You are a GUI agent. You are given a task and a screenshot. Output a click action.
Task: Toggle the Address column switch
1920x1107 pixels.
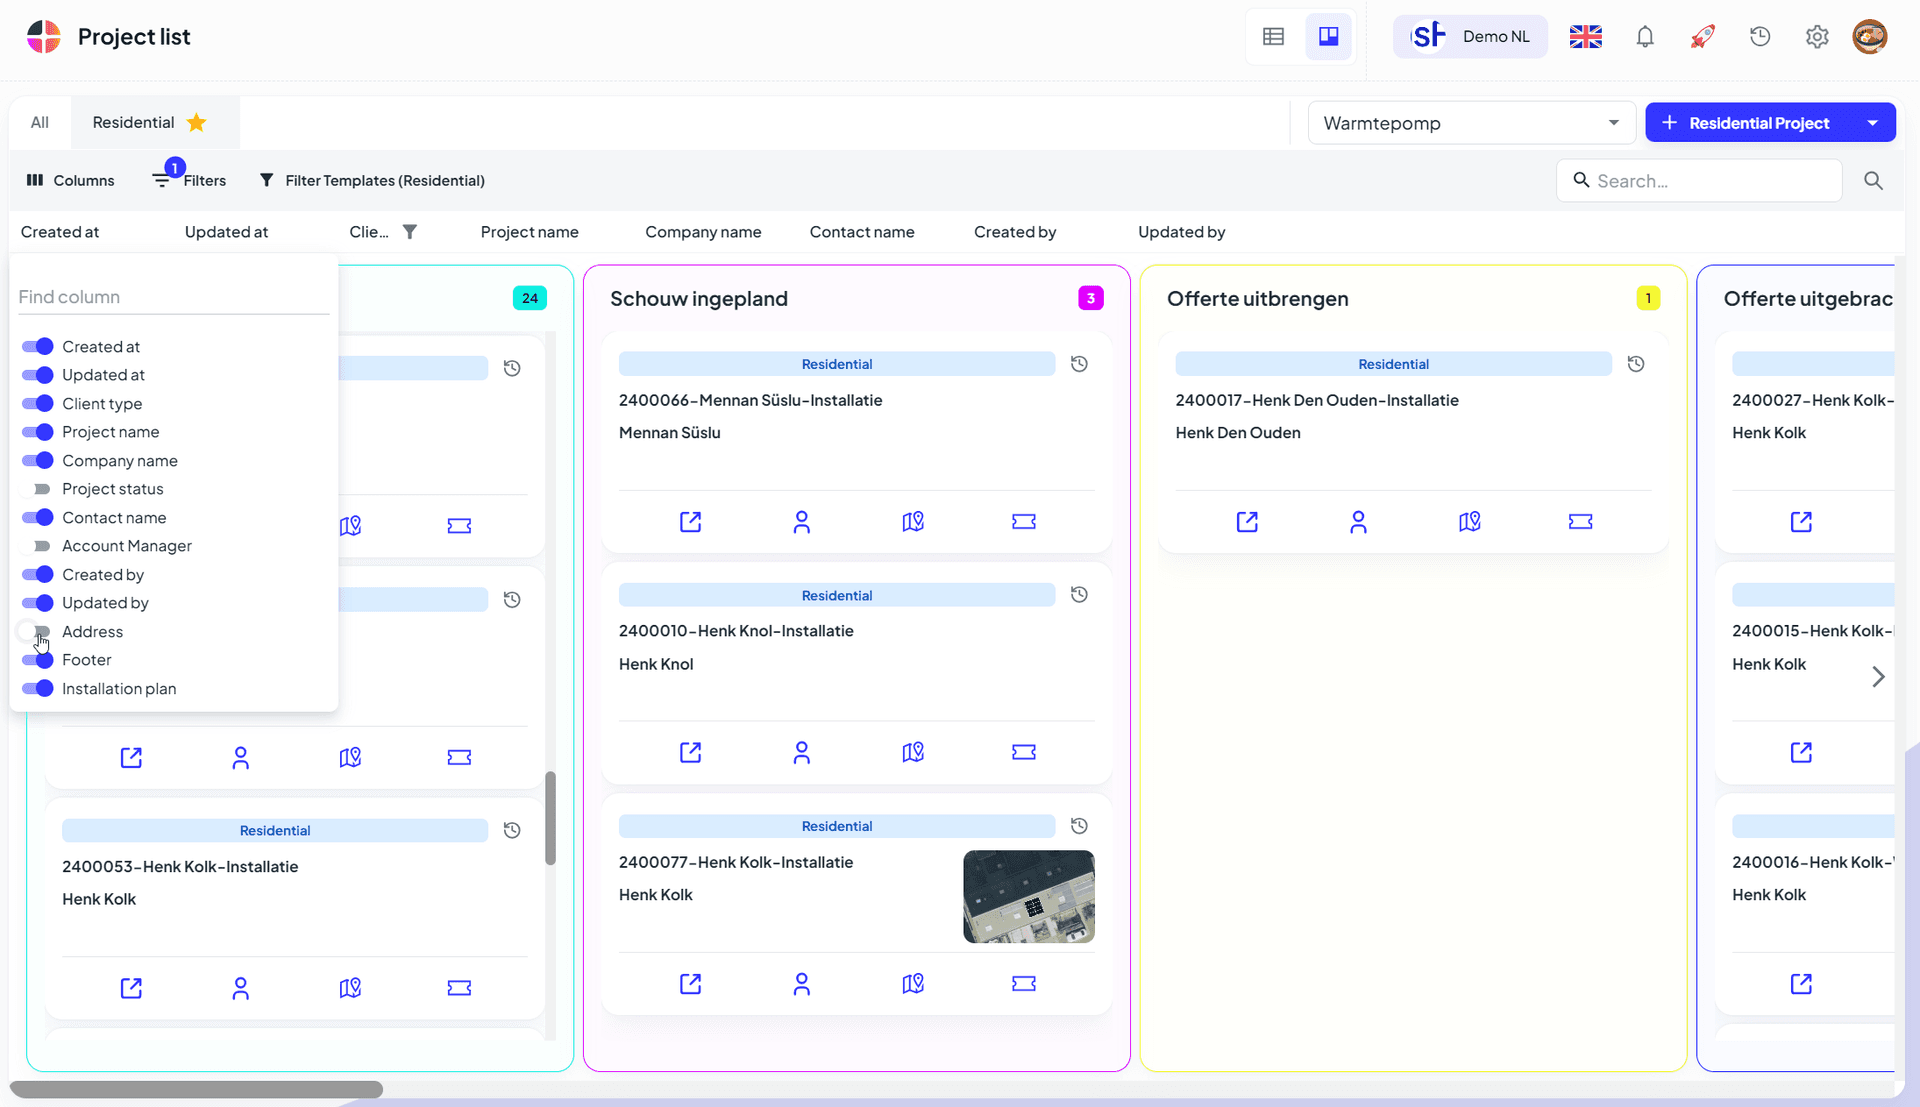(x=38, y=632)
